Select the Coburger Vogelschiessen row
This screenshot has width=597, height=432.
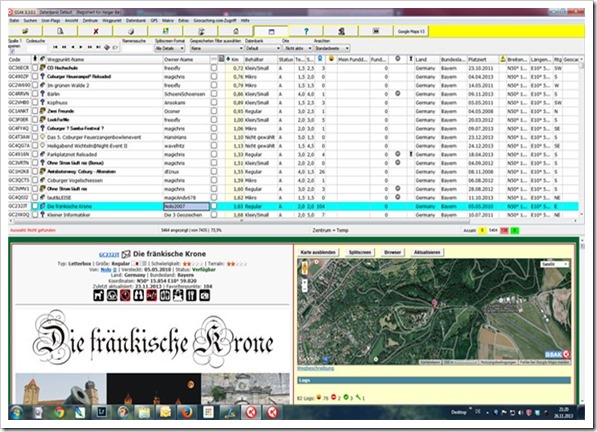pyautogui.click(x=293, y=180)
